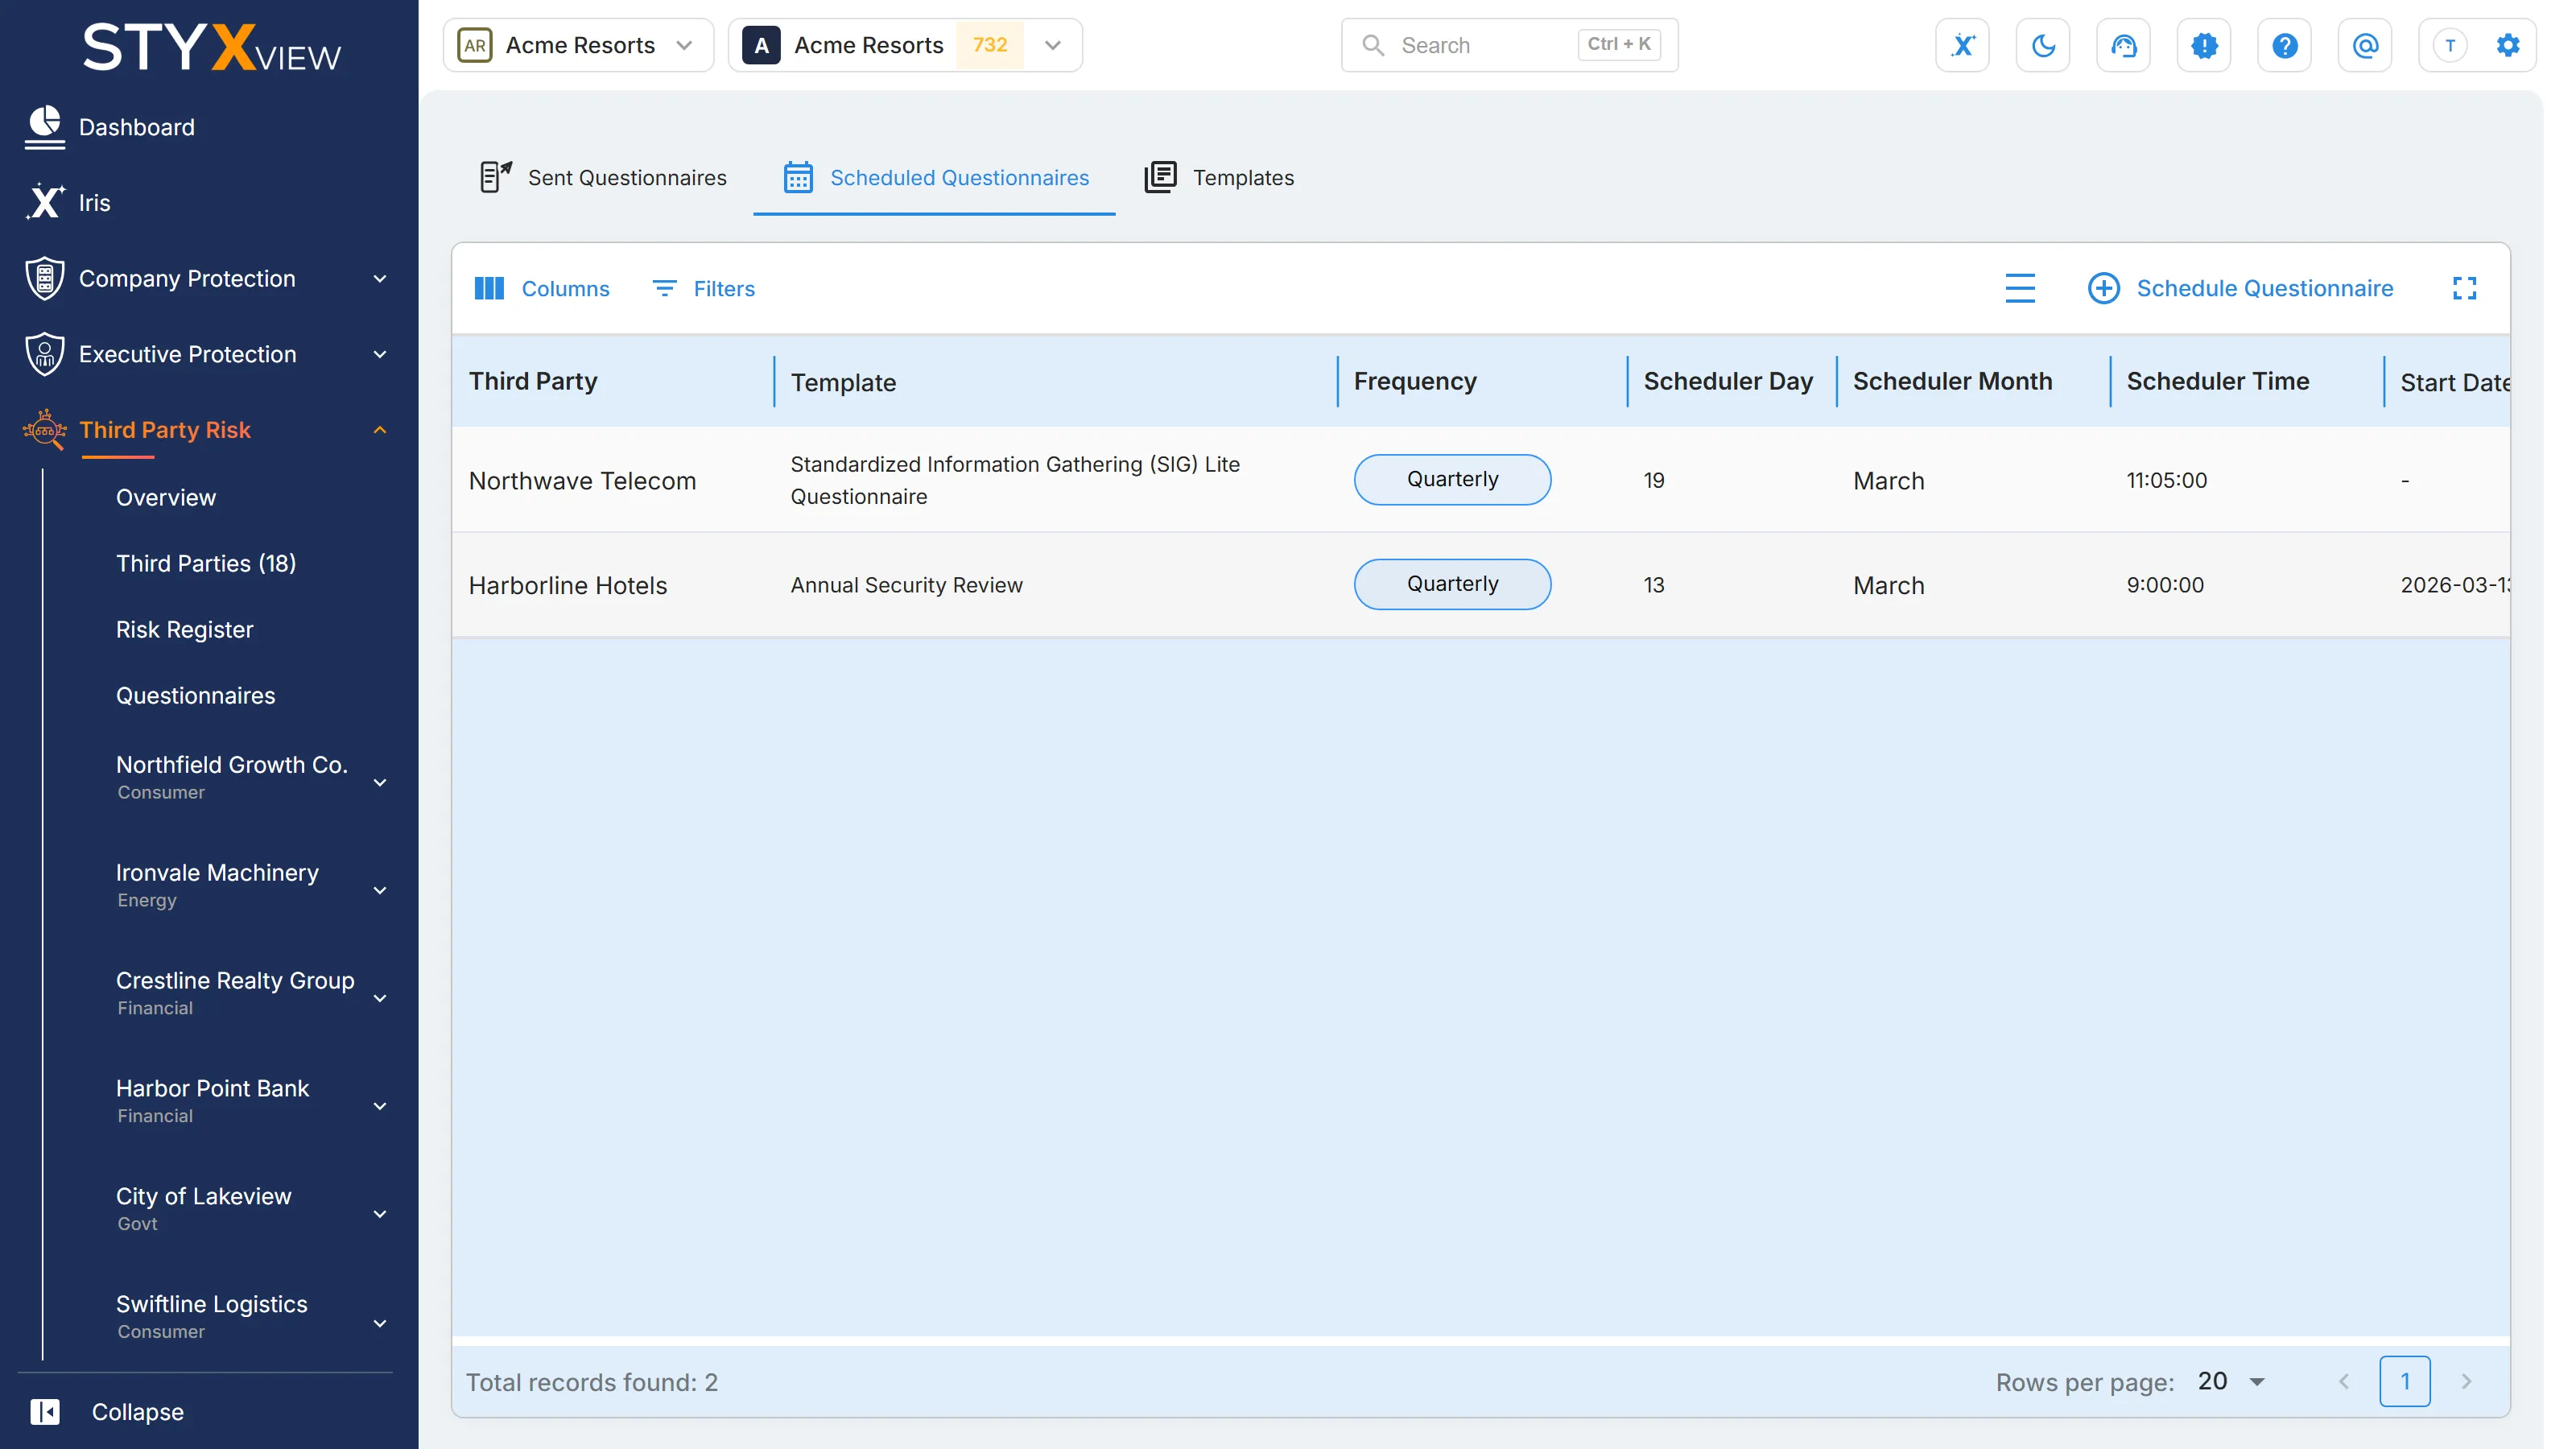Change row density via lines icon
2576x1449 pixels.
pyautogui.click(x=2019, y=288)
